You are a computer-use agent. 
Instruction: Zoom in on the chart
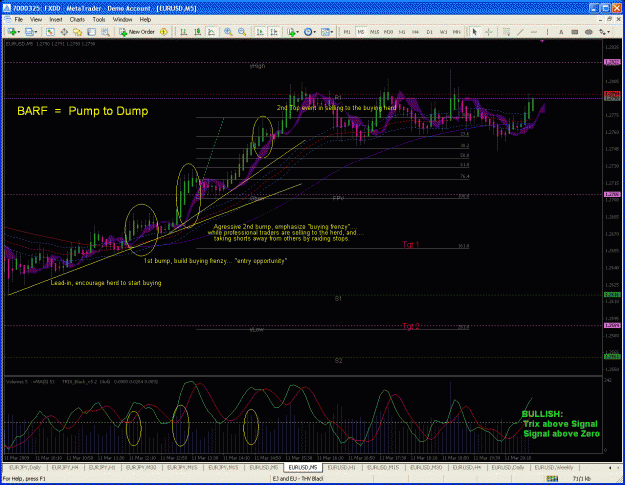click(x=228, y=32)
